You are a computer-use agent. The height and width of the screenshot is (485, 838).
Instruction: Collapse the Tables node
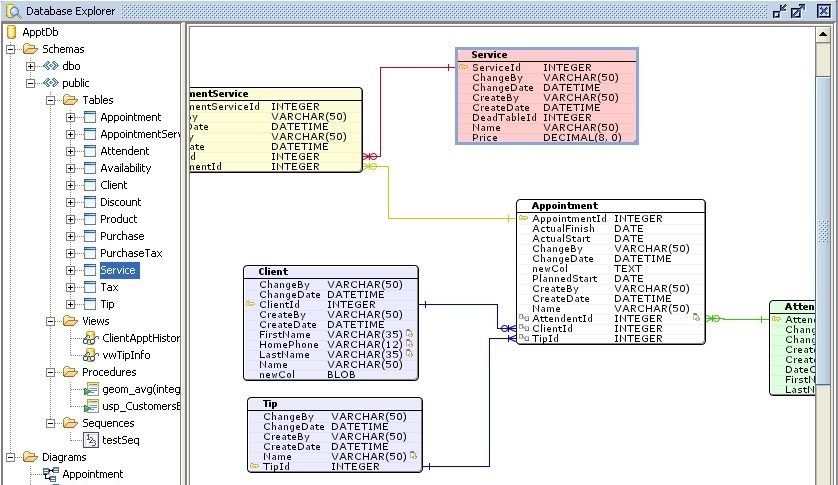[x=50, y=100]
